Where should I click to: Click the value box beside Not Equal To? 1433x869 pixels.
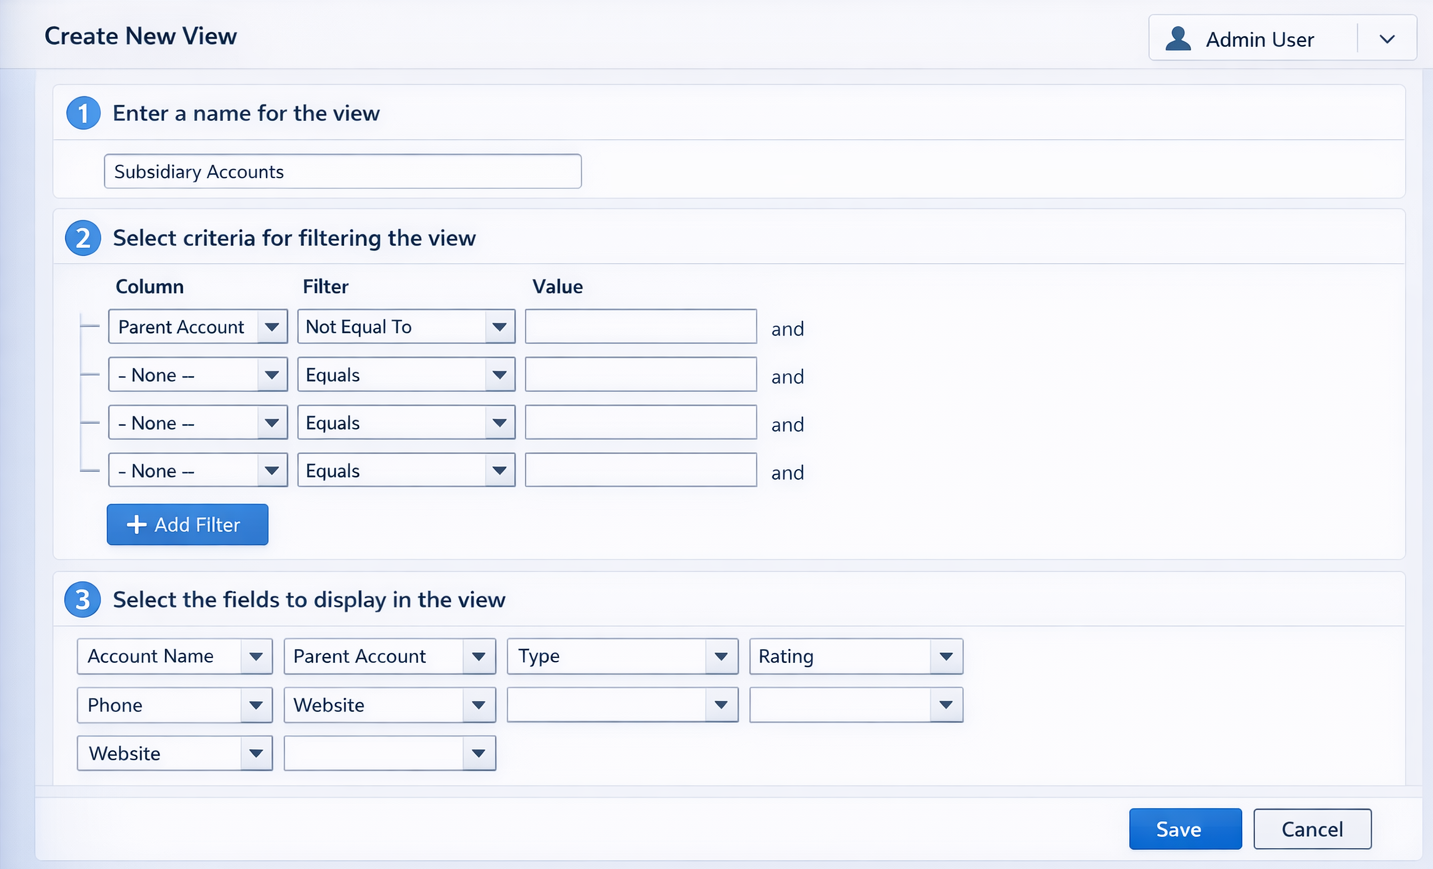[640, 326]
